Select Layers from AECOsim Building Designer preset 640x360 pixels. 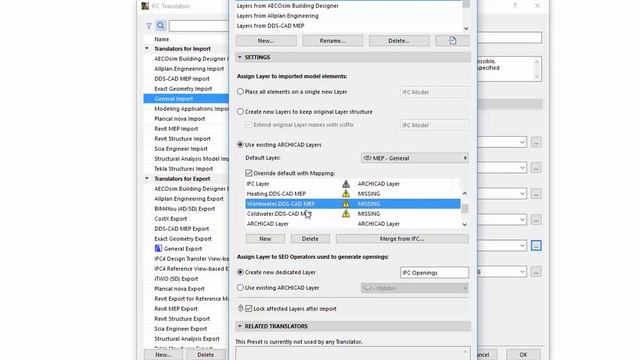(x=287, y=6)
